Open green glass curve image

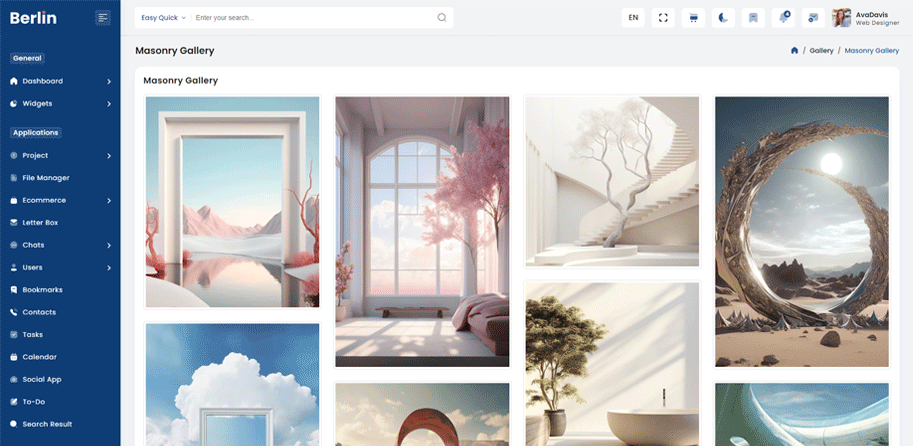tap(802, 415)
